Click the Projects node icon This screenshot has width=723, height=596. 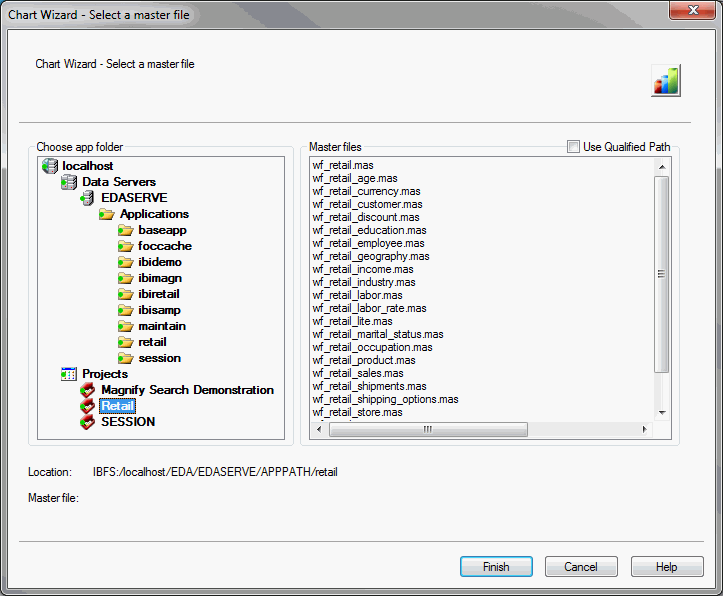[x=69, y=374]
